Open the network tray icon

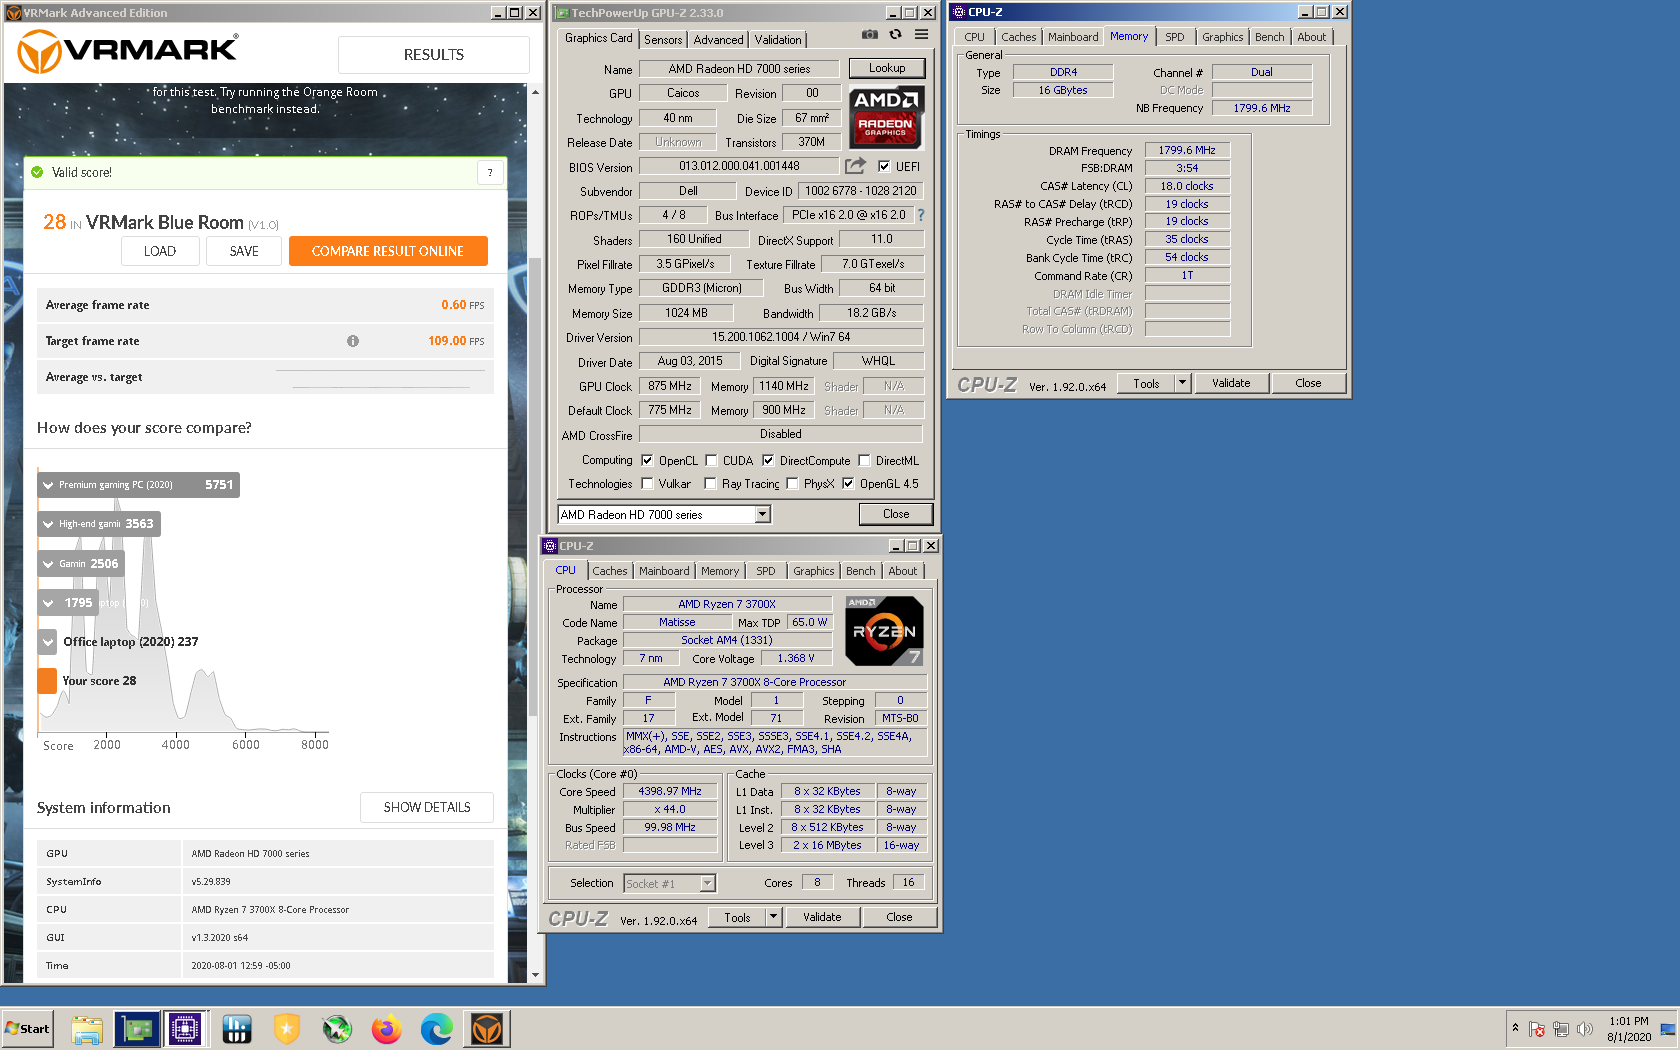pos(1560,1029)
